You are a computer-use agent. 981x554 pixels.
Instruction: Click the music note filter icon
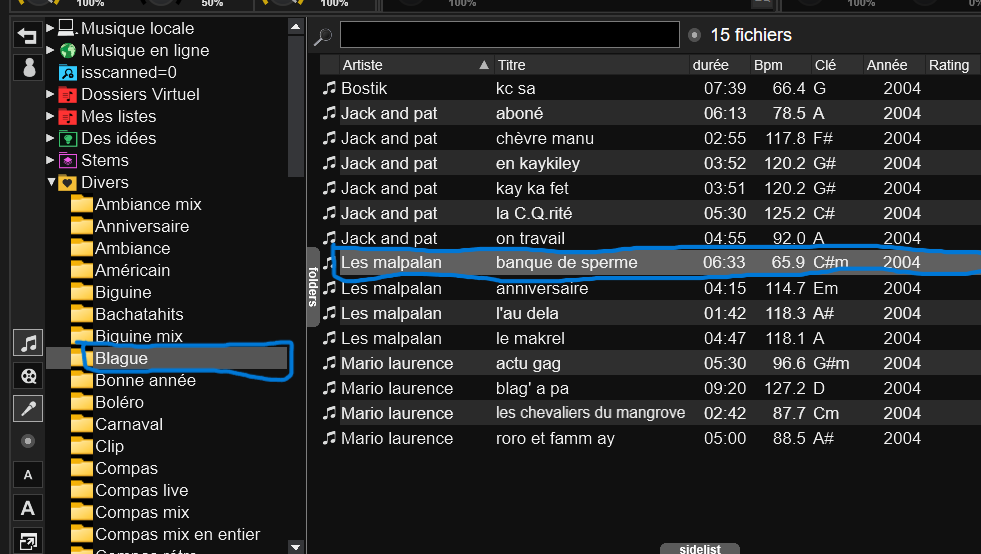tap(28, 343)
